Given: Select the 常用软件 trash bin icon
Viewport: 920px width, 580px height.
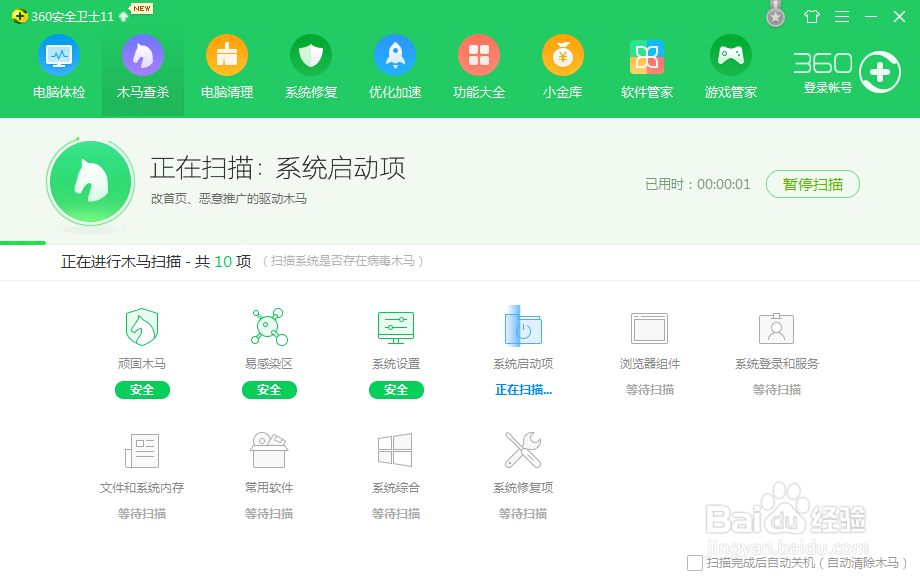Looking at the screenshot, I should 269,451.
